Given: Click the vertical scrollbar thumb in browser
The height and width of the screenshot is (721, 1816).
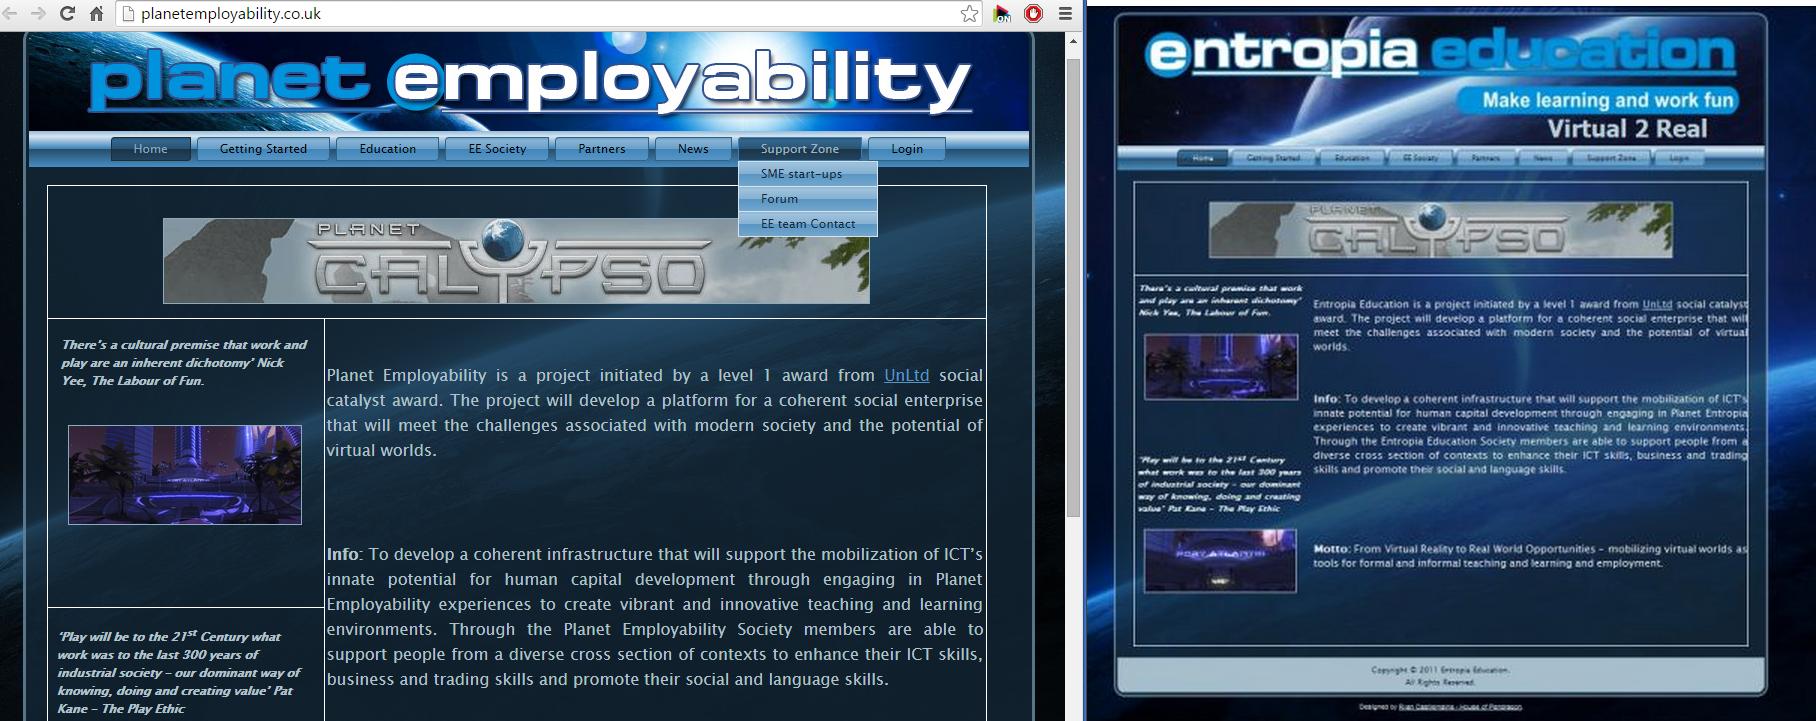Looking at the screenshot, I should click(1074, 288).
